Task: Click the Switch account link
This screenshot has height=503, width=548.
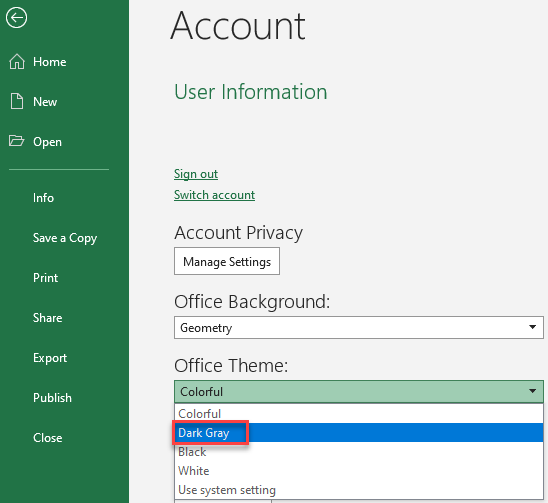Action: pyautogui.click(x=214, y=195)
